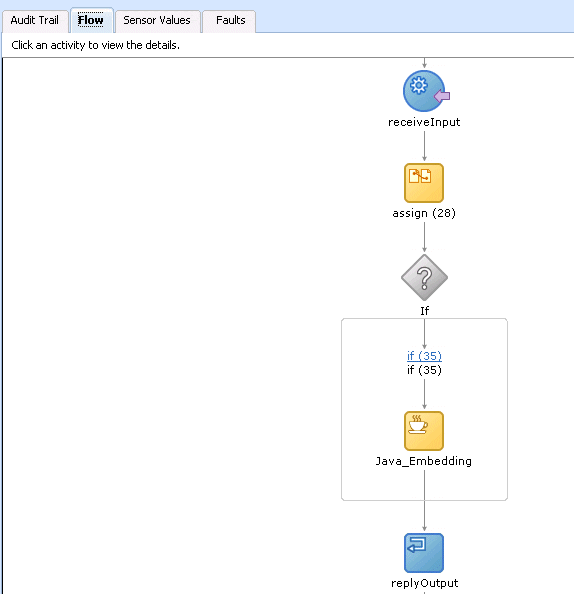Open the receiveInput activity icon
This screenshot has width=574, height=594.
click(x=425, y=91)
